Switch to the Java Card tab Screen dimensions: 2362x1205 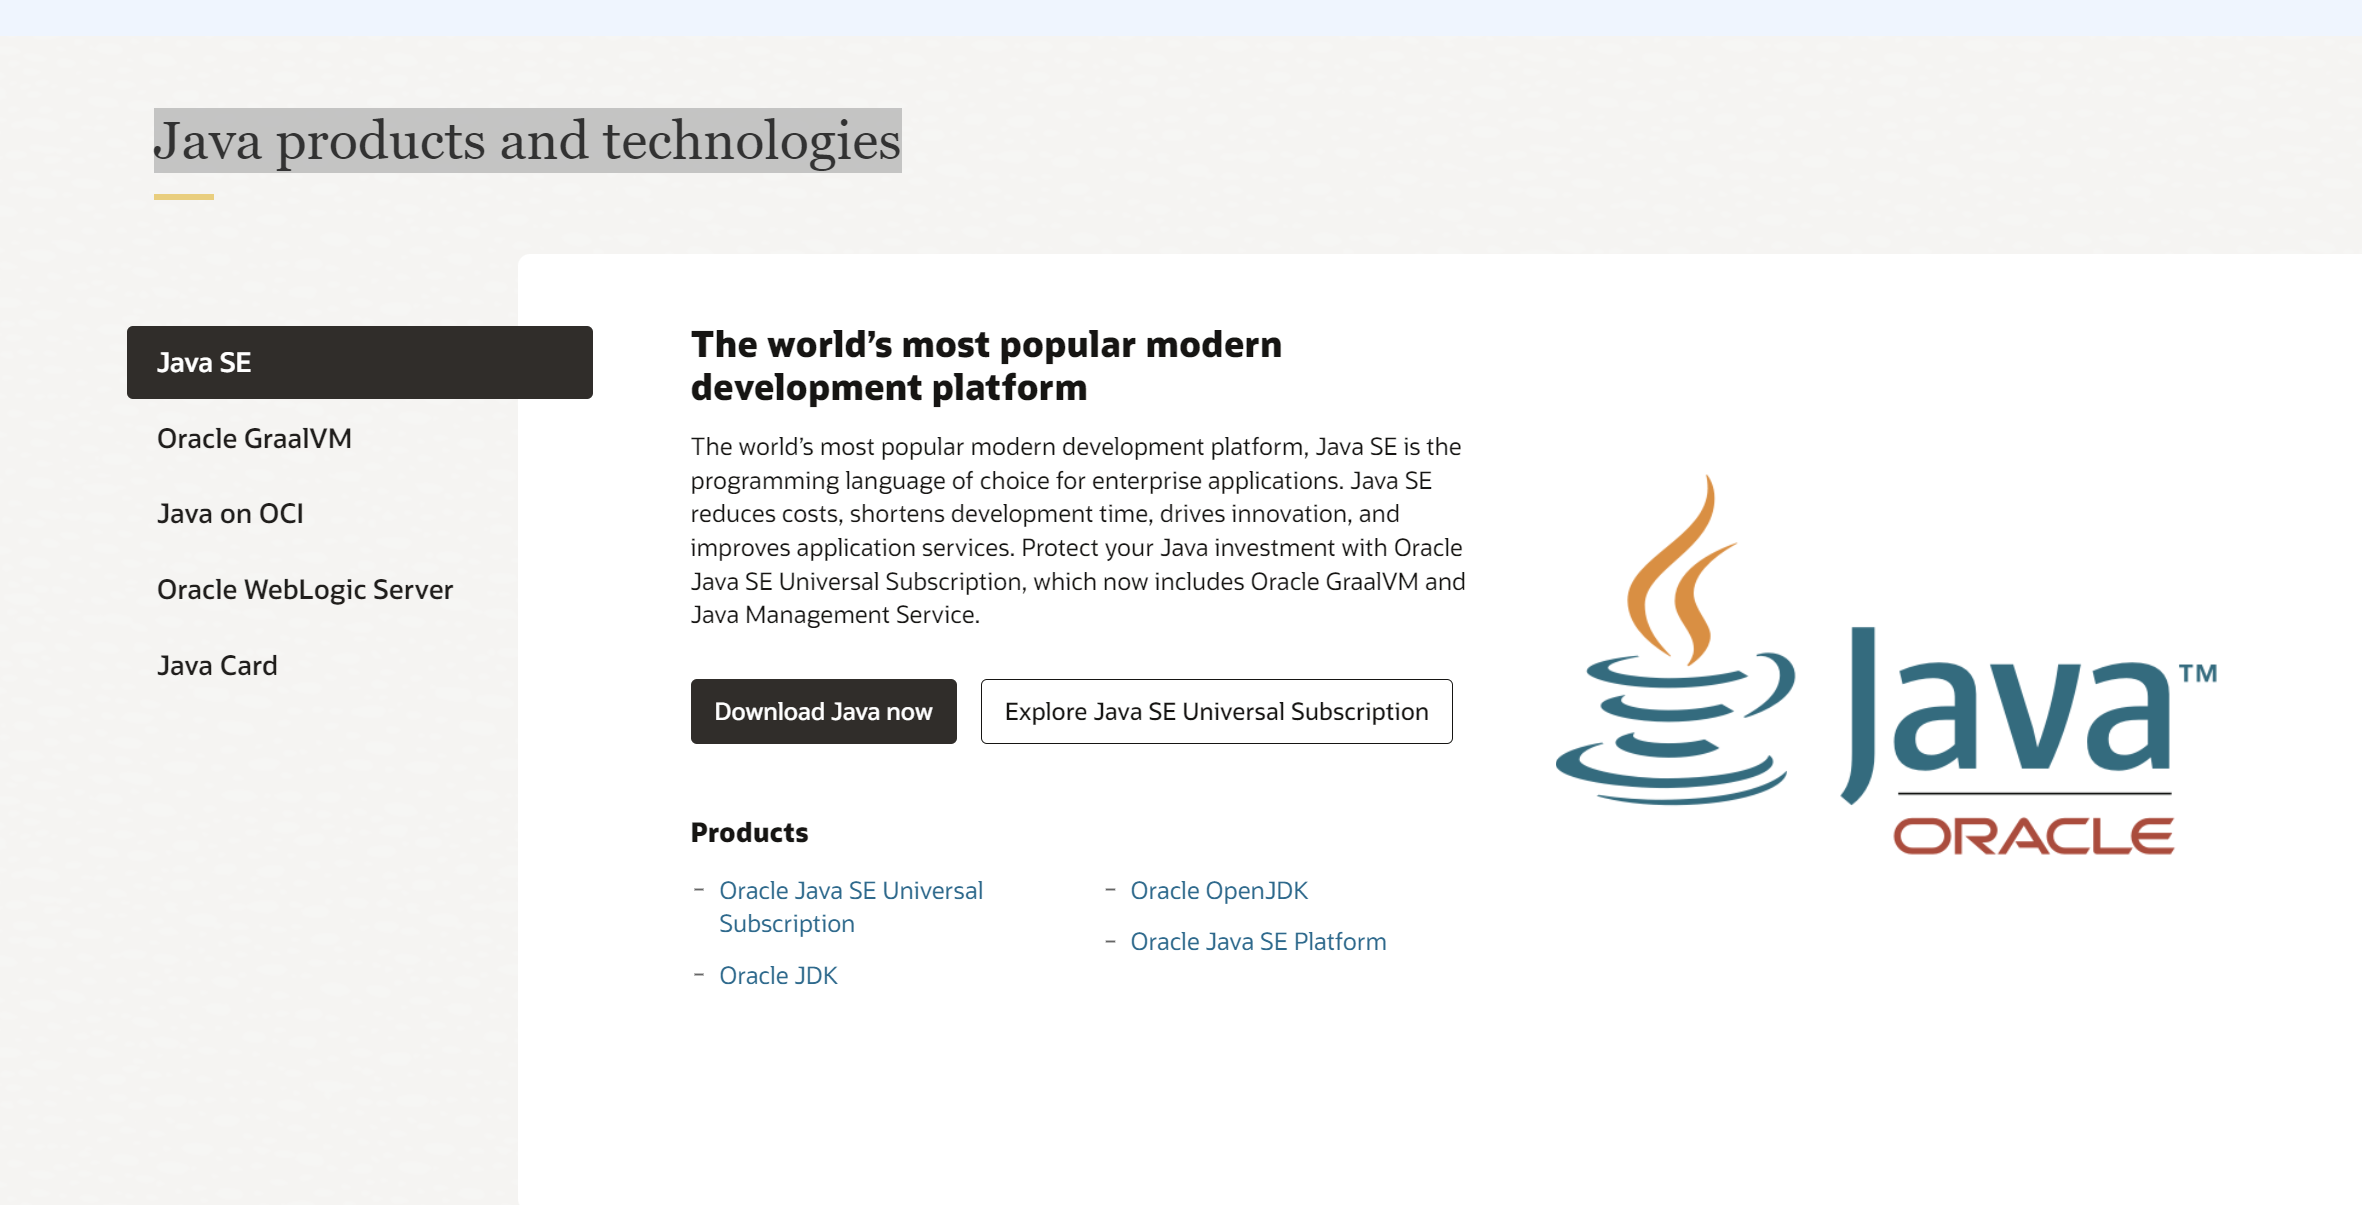pos(217,665)
